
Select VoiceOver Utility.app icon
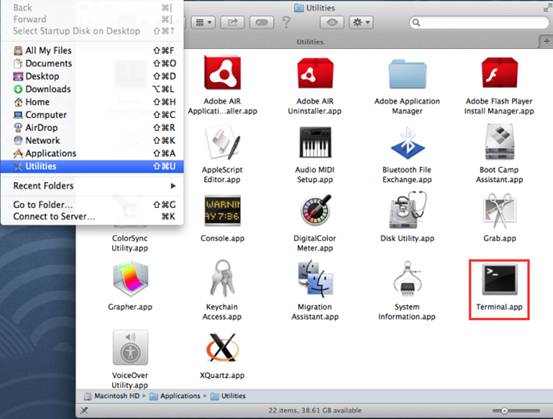[x=130, y=348]
